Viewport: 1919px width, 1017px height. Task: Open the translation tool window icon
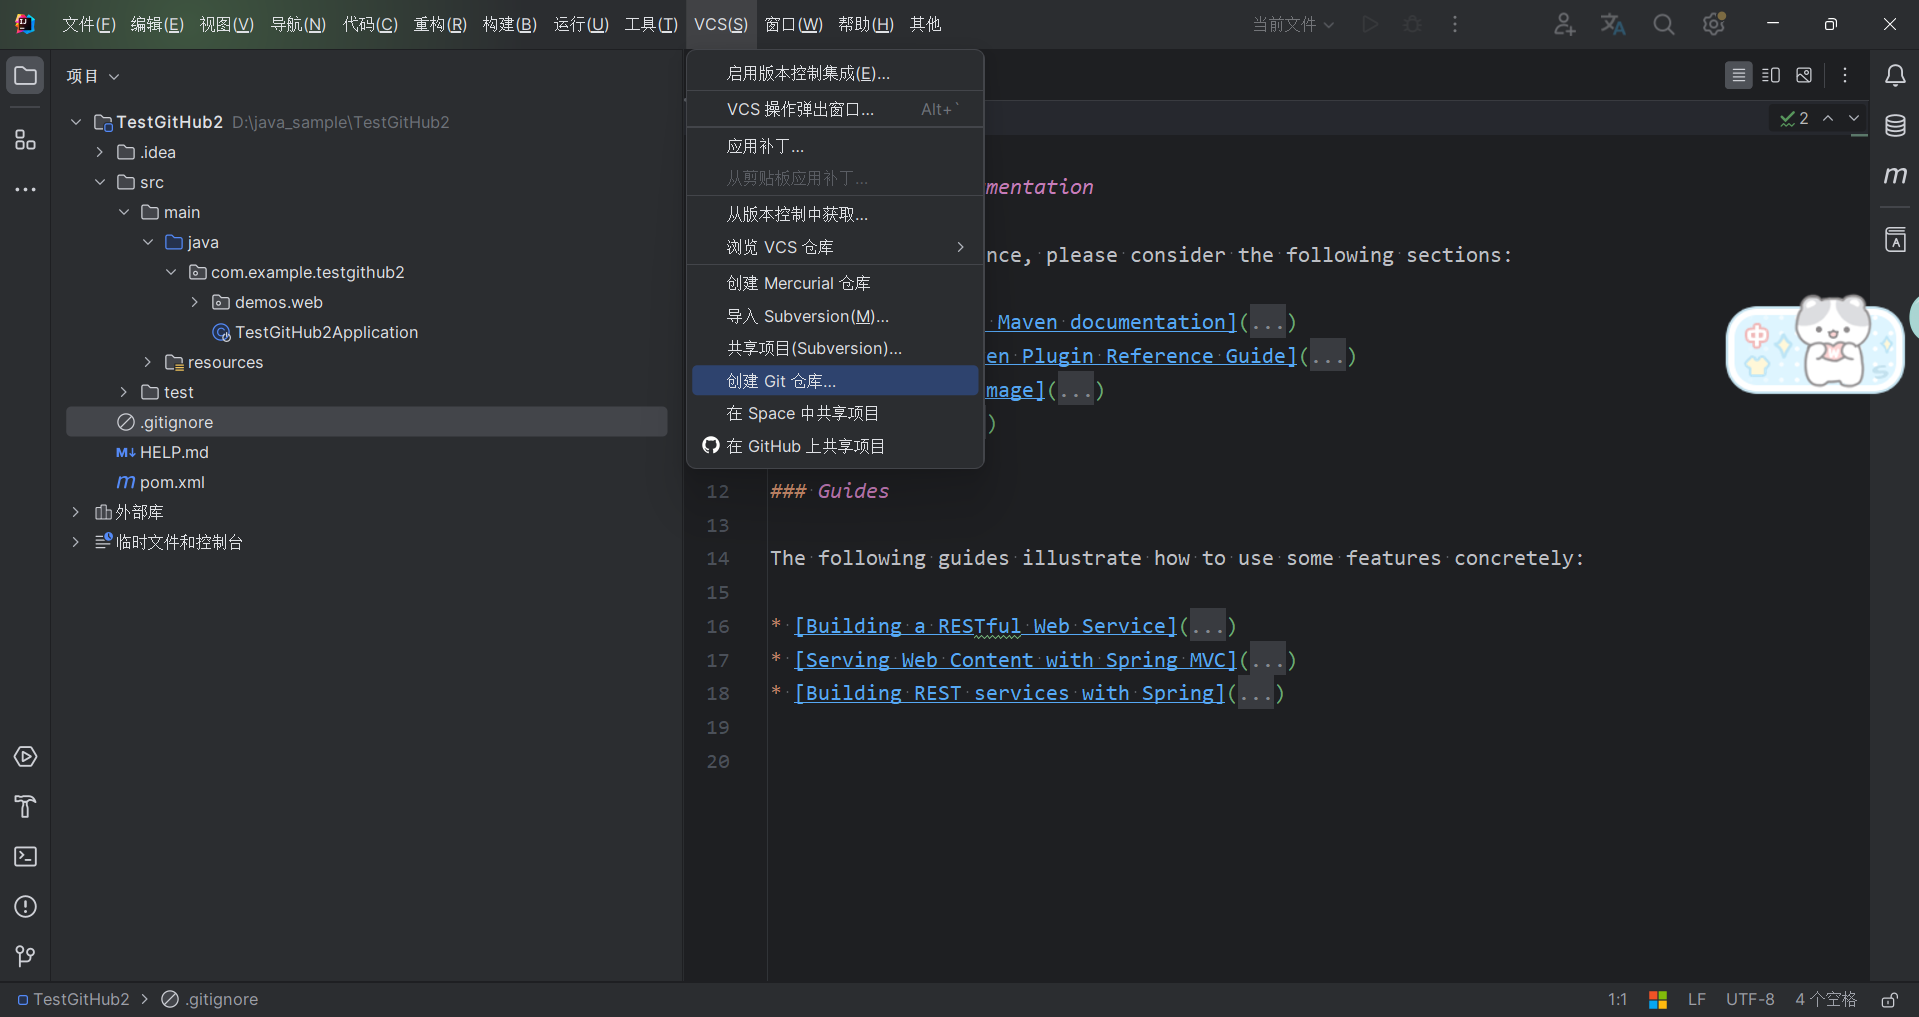[x=1895, y=240]
